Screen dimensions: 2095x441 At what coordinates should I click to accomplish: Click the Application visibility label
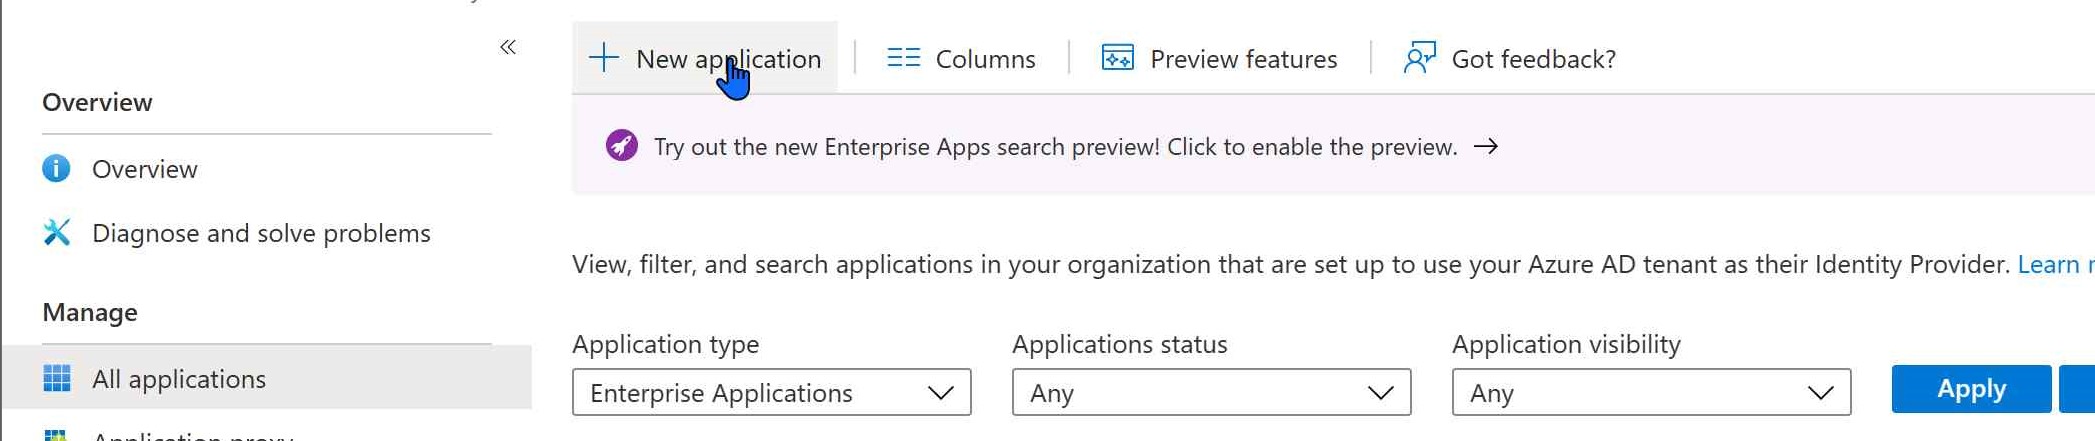click(1566, 344)
